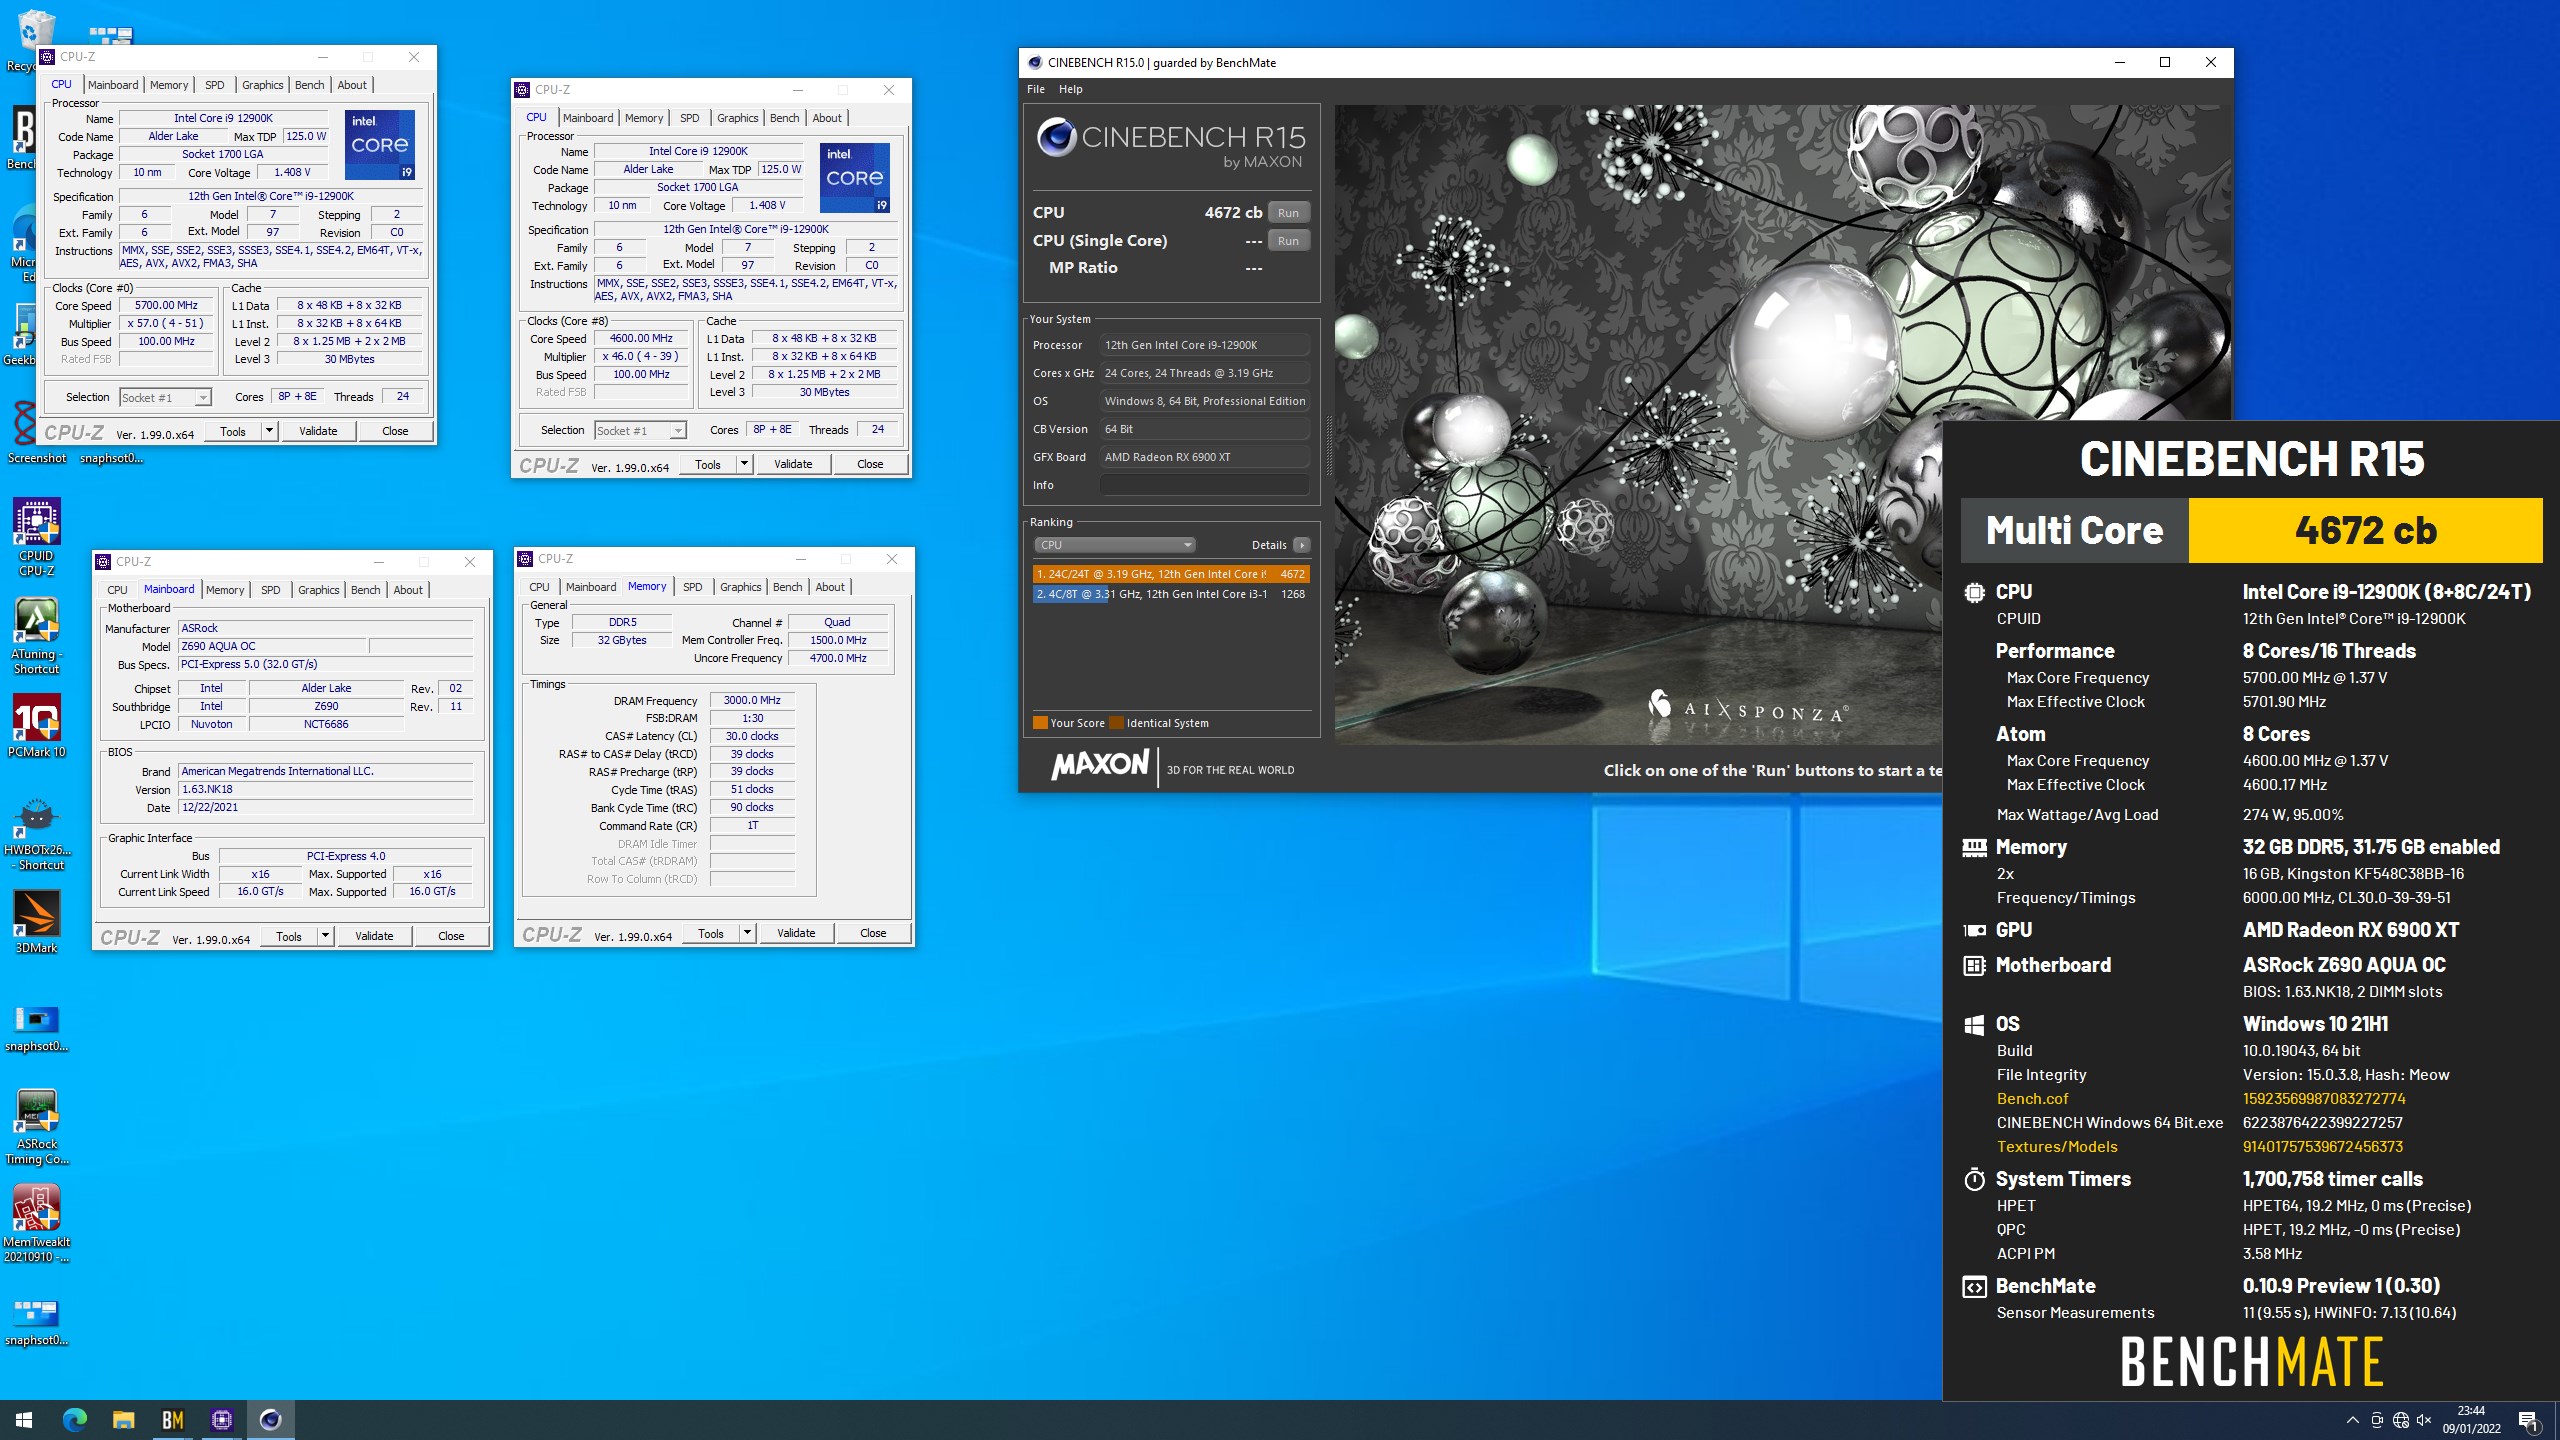Screen dimensions: 2560x1440
Task: Switch to Cinebench in the taskbar
Action: click(x=270, y=1420)
